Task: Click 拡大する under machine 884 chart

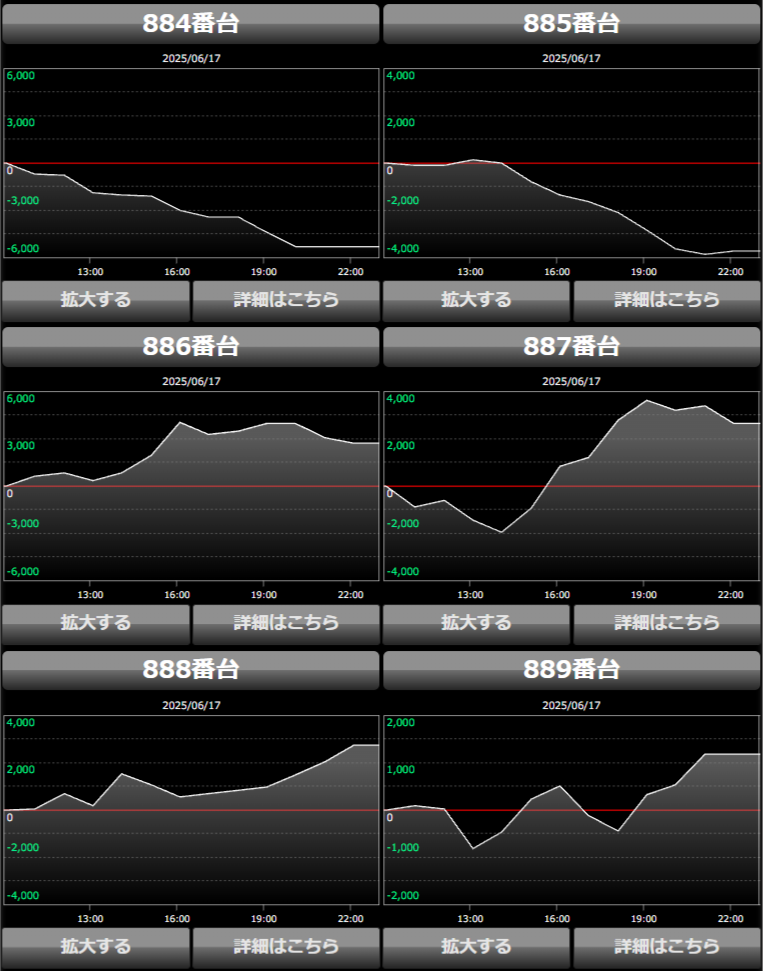Action: coord(96,301)
